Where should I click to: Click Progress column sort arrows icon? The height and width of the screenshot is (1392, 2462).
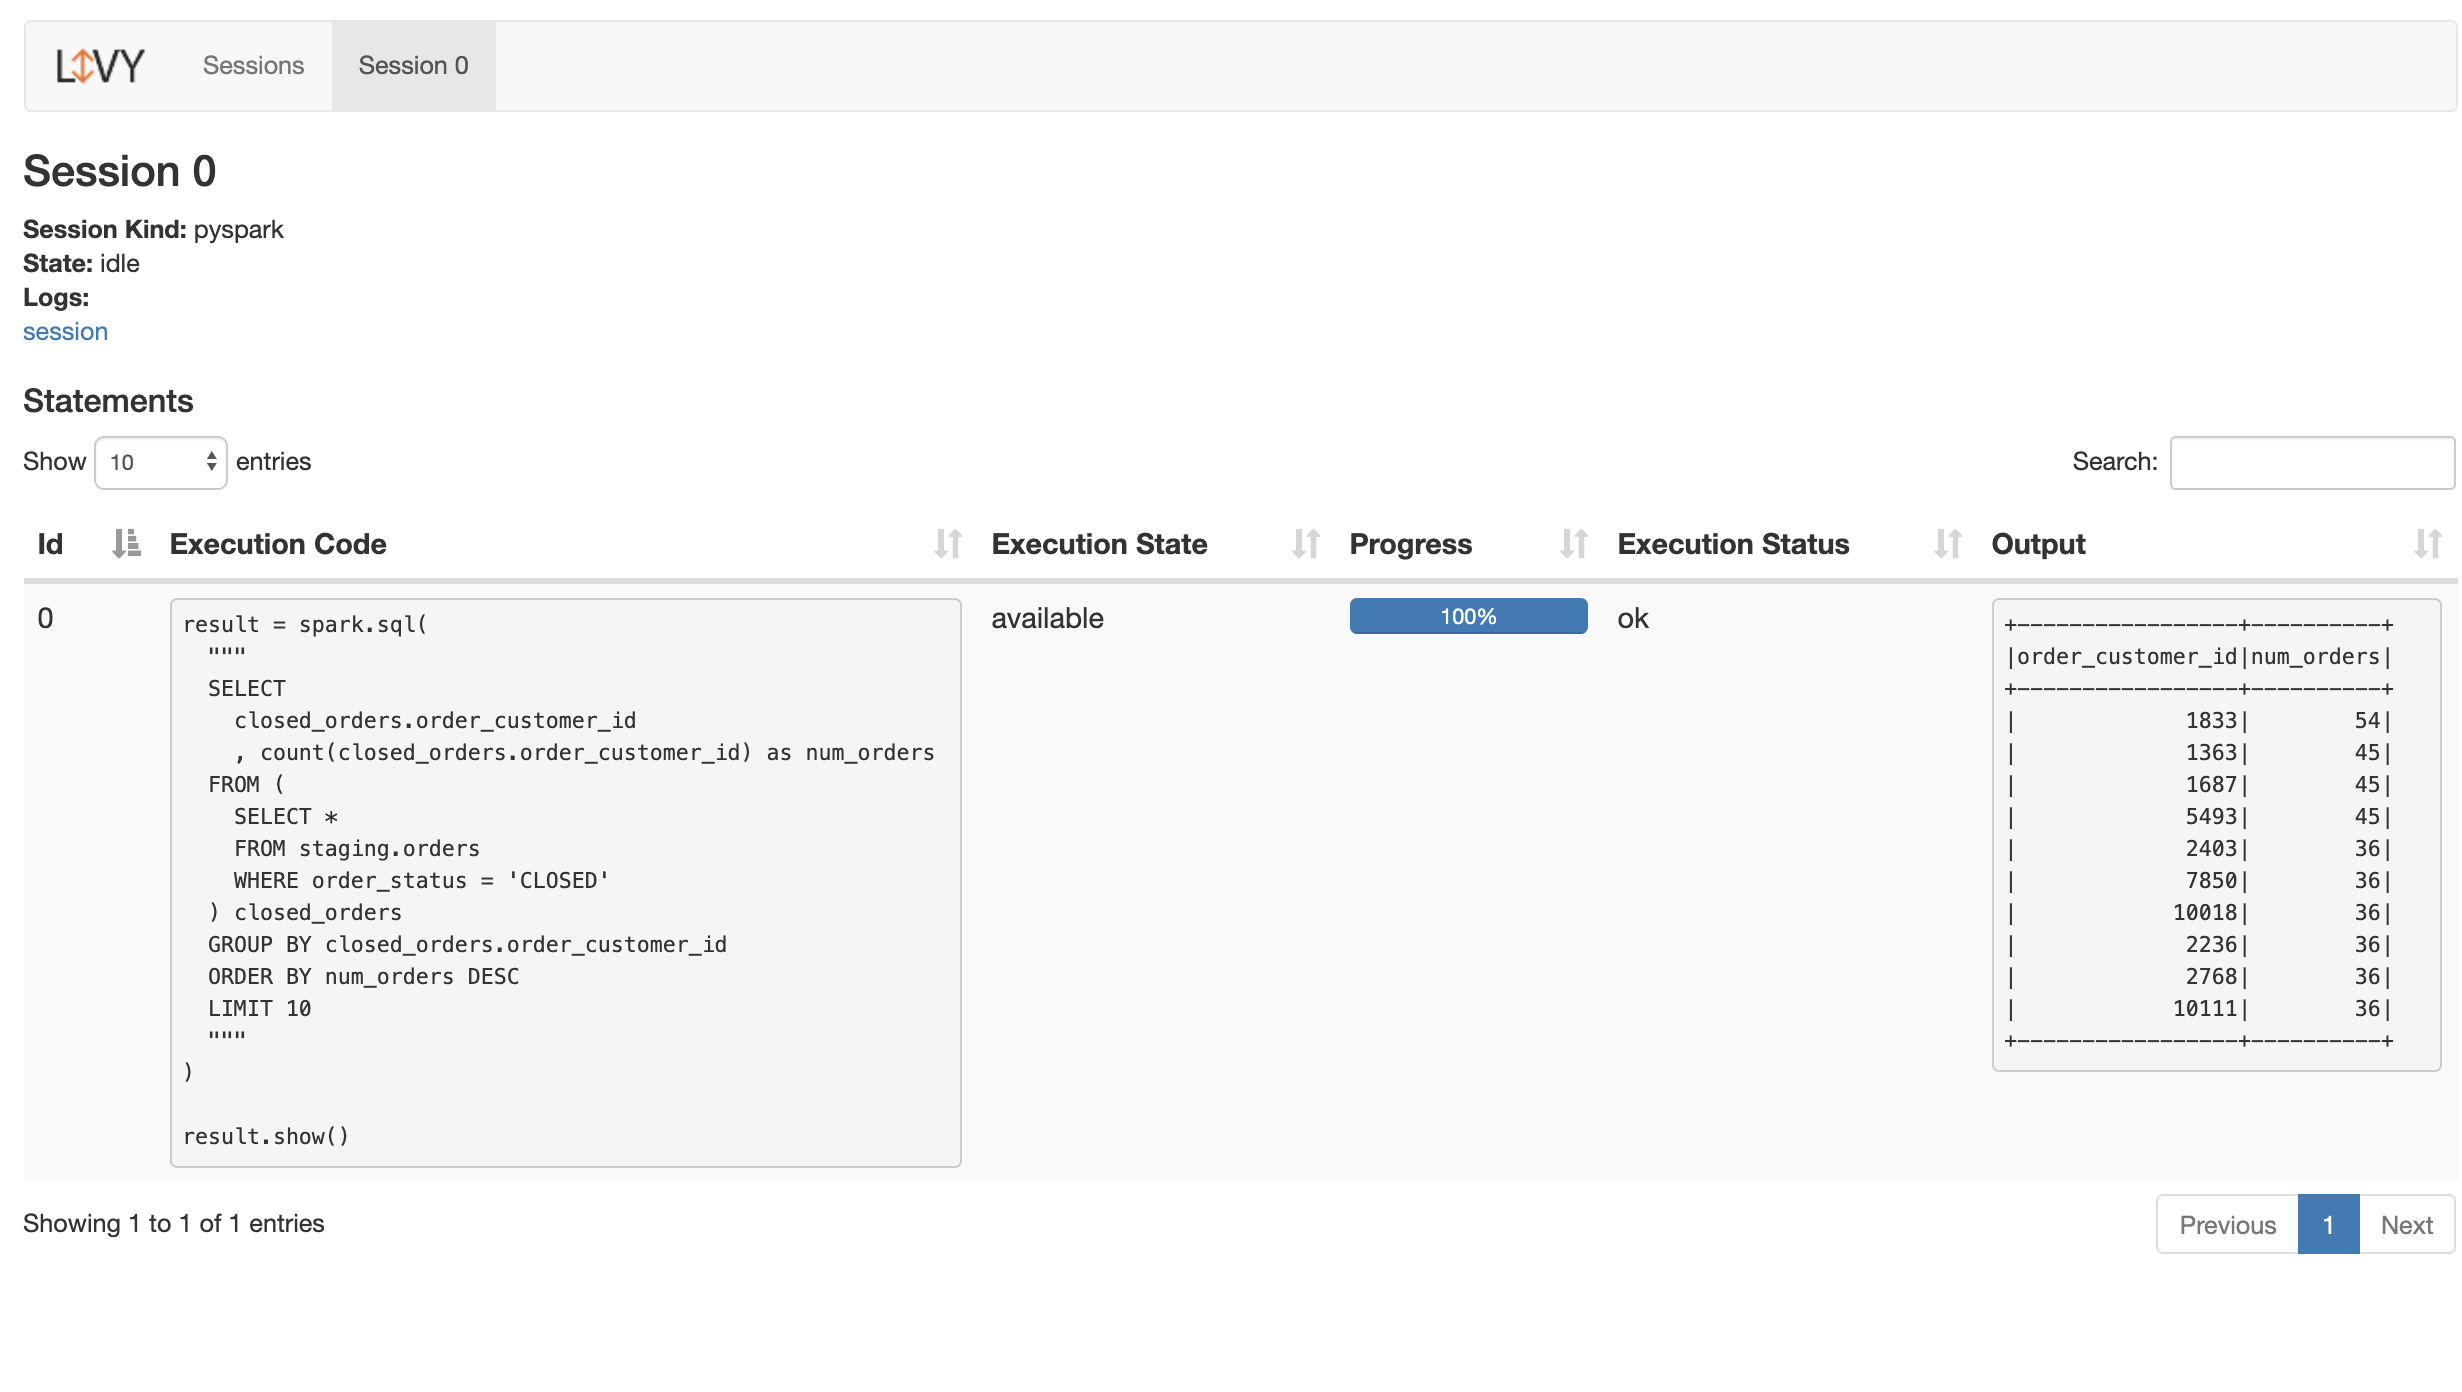[1573, 544]
